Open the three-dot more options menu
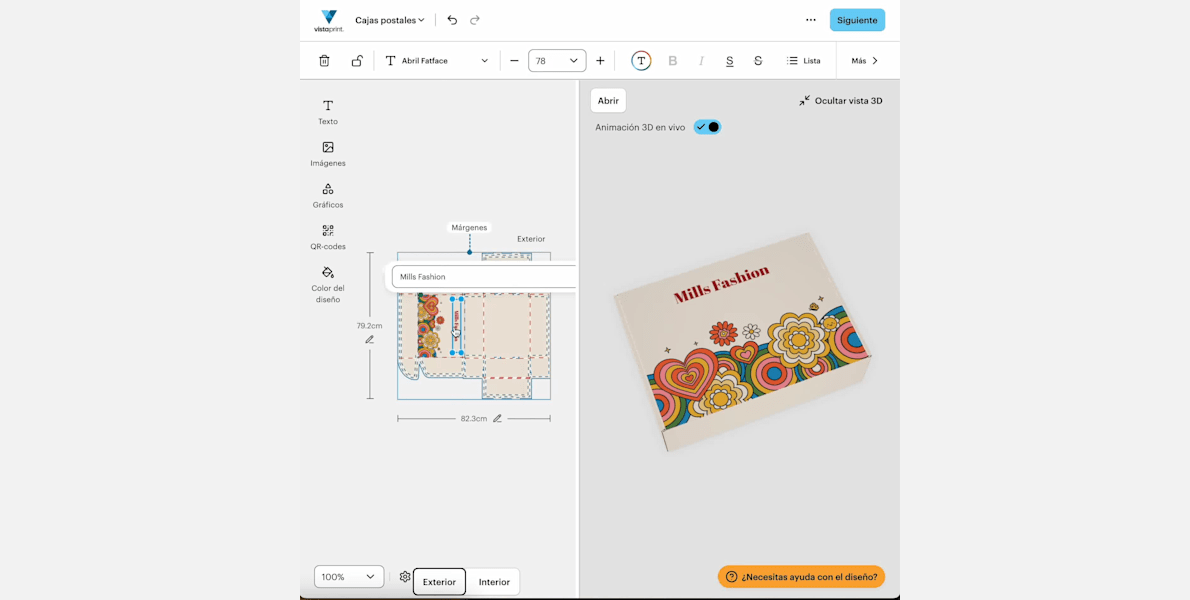The width and height of the screenshot is (1190, 600). 811,20
